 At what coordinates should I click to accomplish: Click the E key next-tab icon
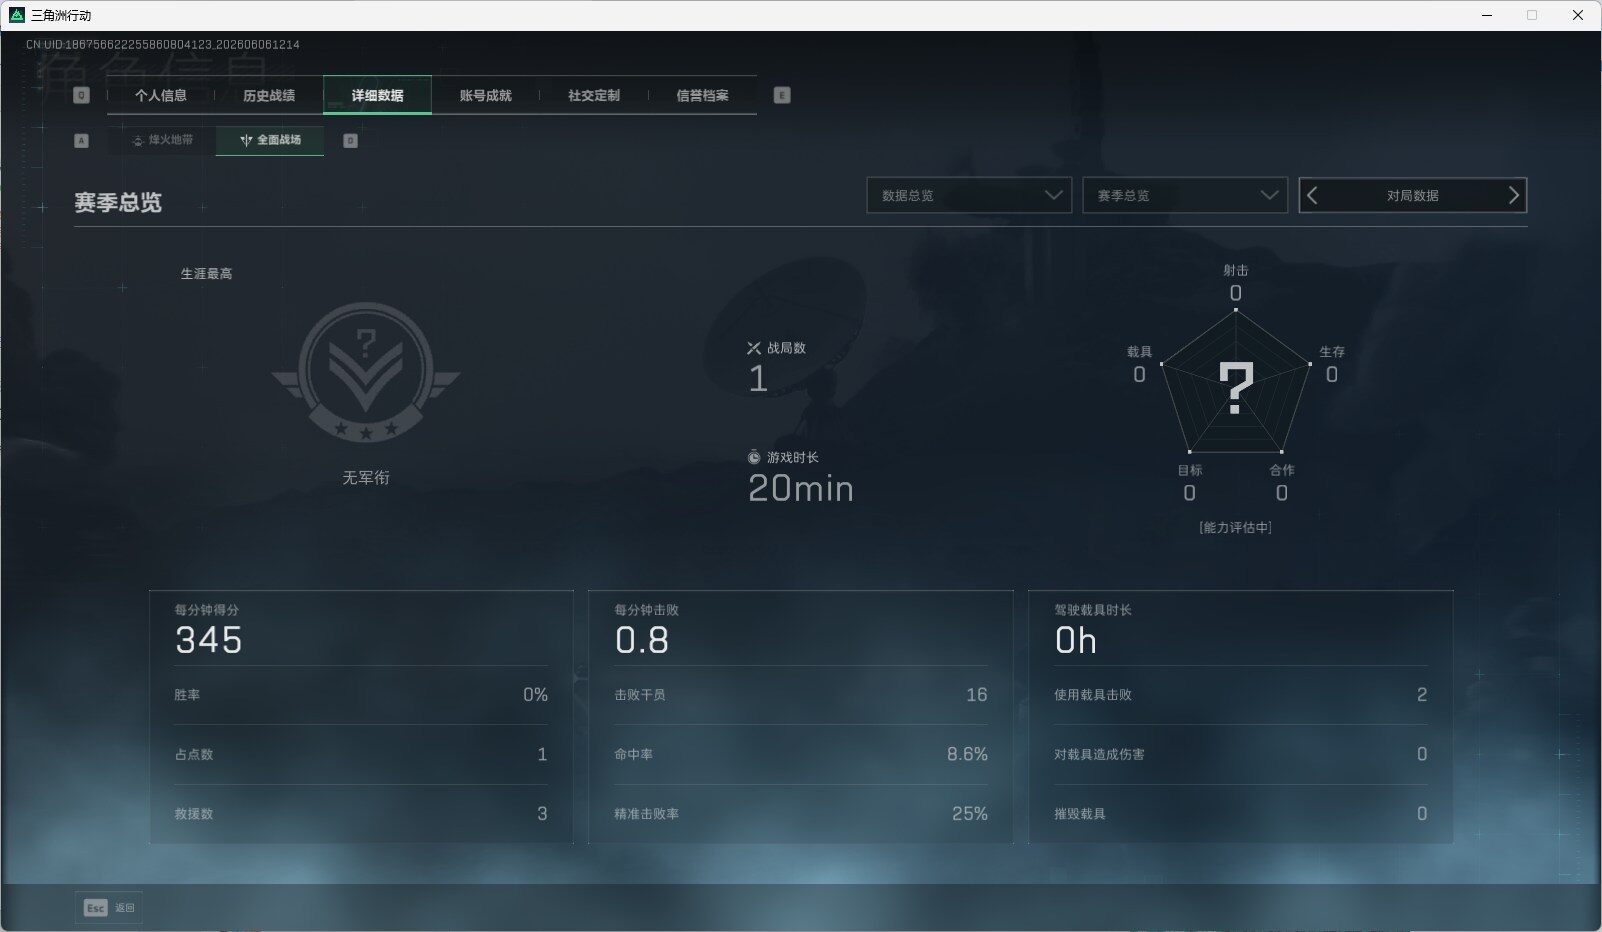pos(782,95)
